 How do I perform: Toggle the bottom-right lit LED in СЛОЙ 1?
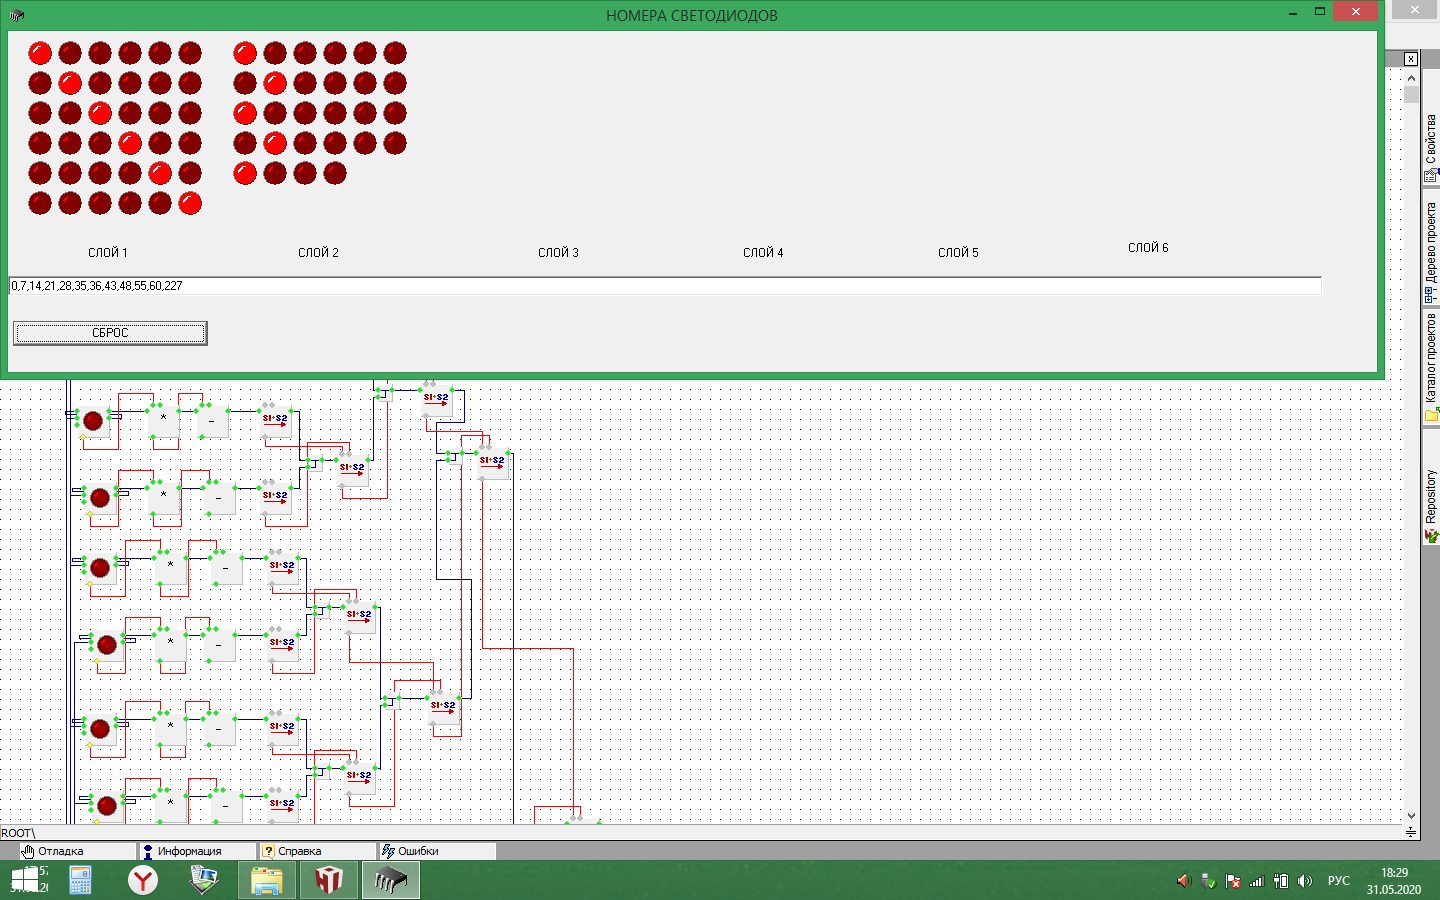pyautogui.click(x=190, y=204)
